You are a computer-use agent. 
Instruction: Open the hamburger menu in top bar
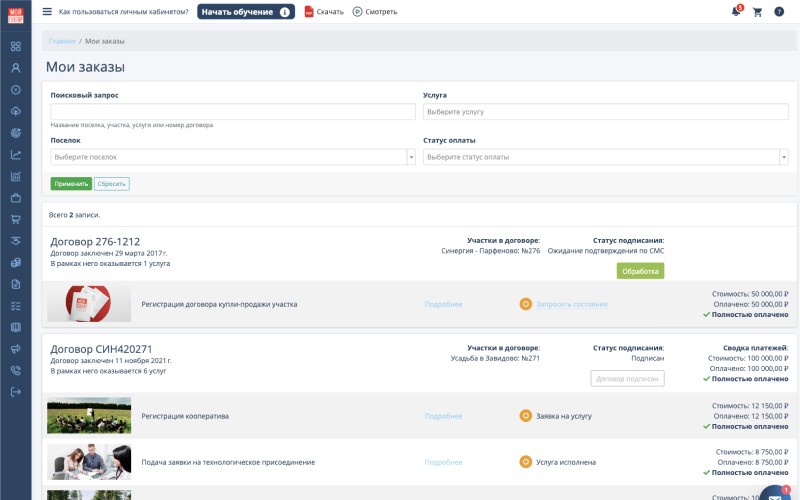pos(47,12)
